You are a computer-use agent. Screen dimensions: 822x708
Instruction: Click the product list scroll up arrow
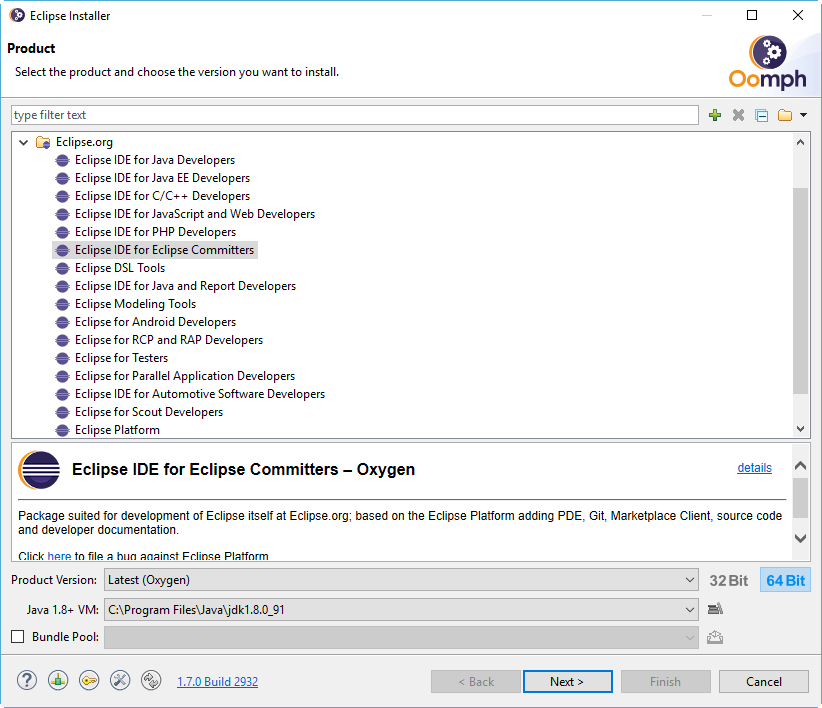(x=800, y=142)
